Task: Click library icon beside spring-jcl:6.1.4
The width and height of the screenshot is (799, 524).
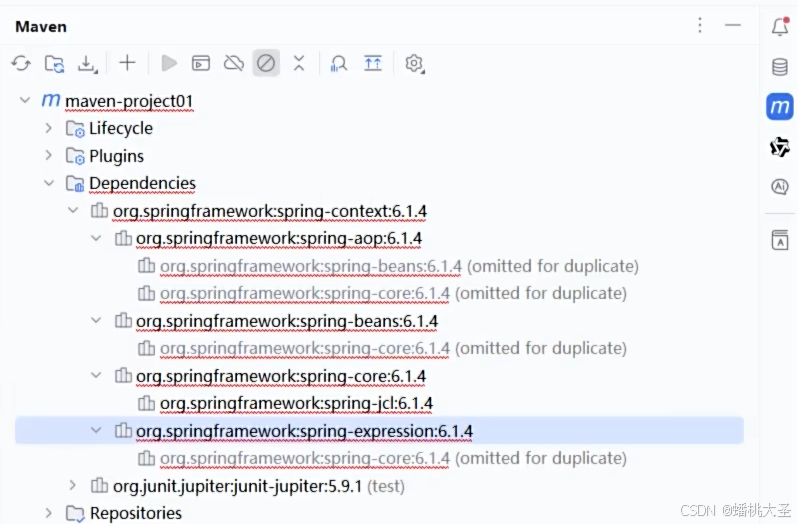Action: (146, 403)
